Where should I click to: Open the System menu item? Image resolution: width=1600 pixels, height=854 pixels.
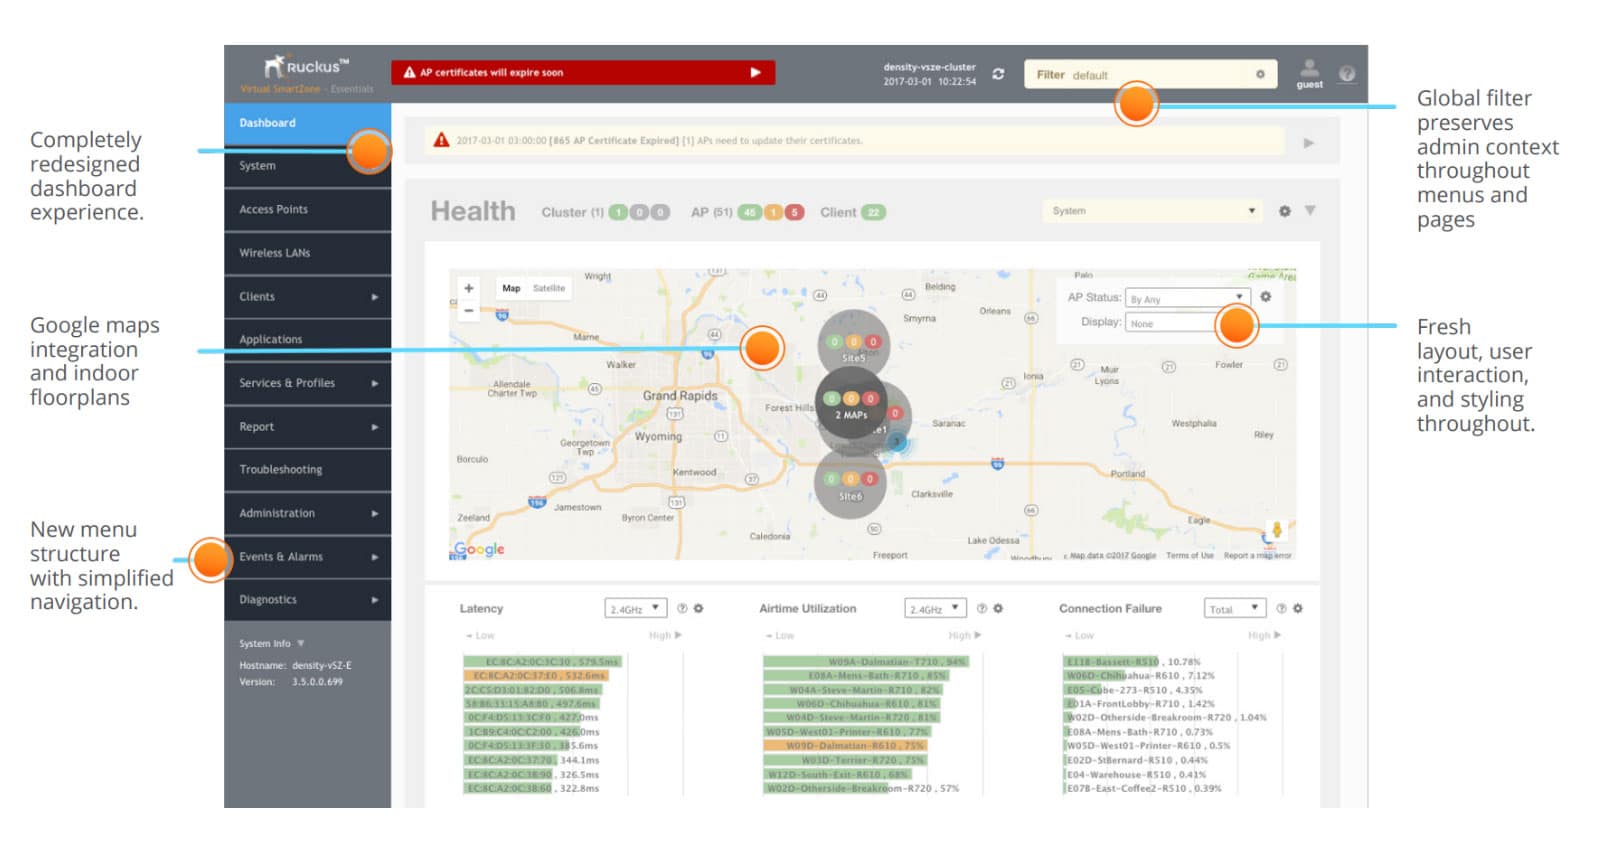coord(308,166)
